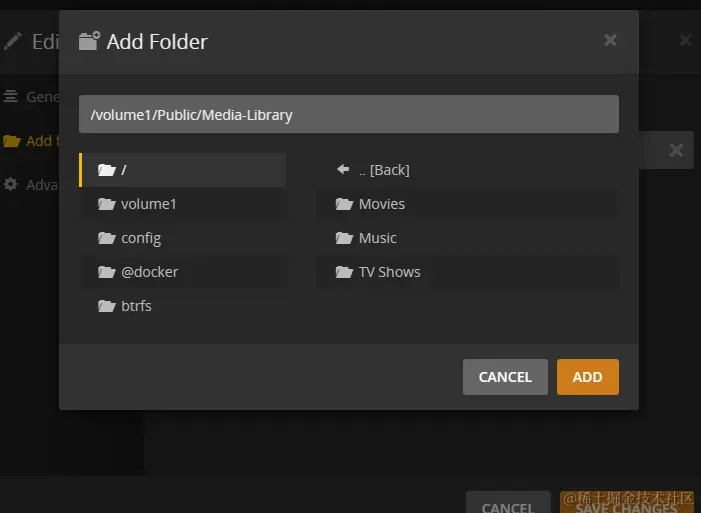Image resolution: width=701 pixels, height=513 pixels.
Task: Click the pencil edit icon in background window
Action: click(13, 41)
